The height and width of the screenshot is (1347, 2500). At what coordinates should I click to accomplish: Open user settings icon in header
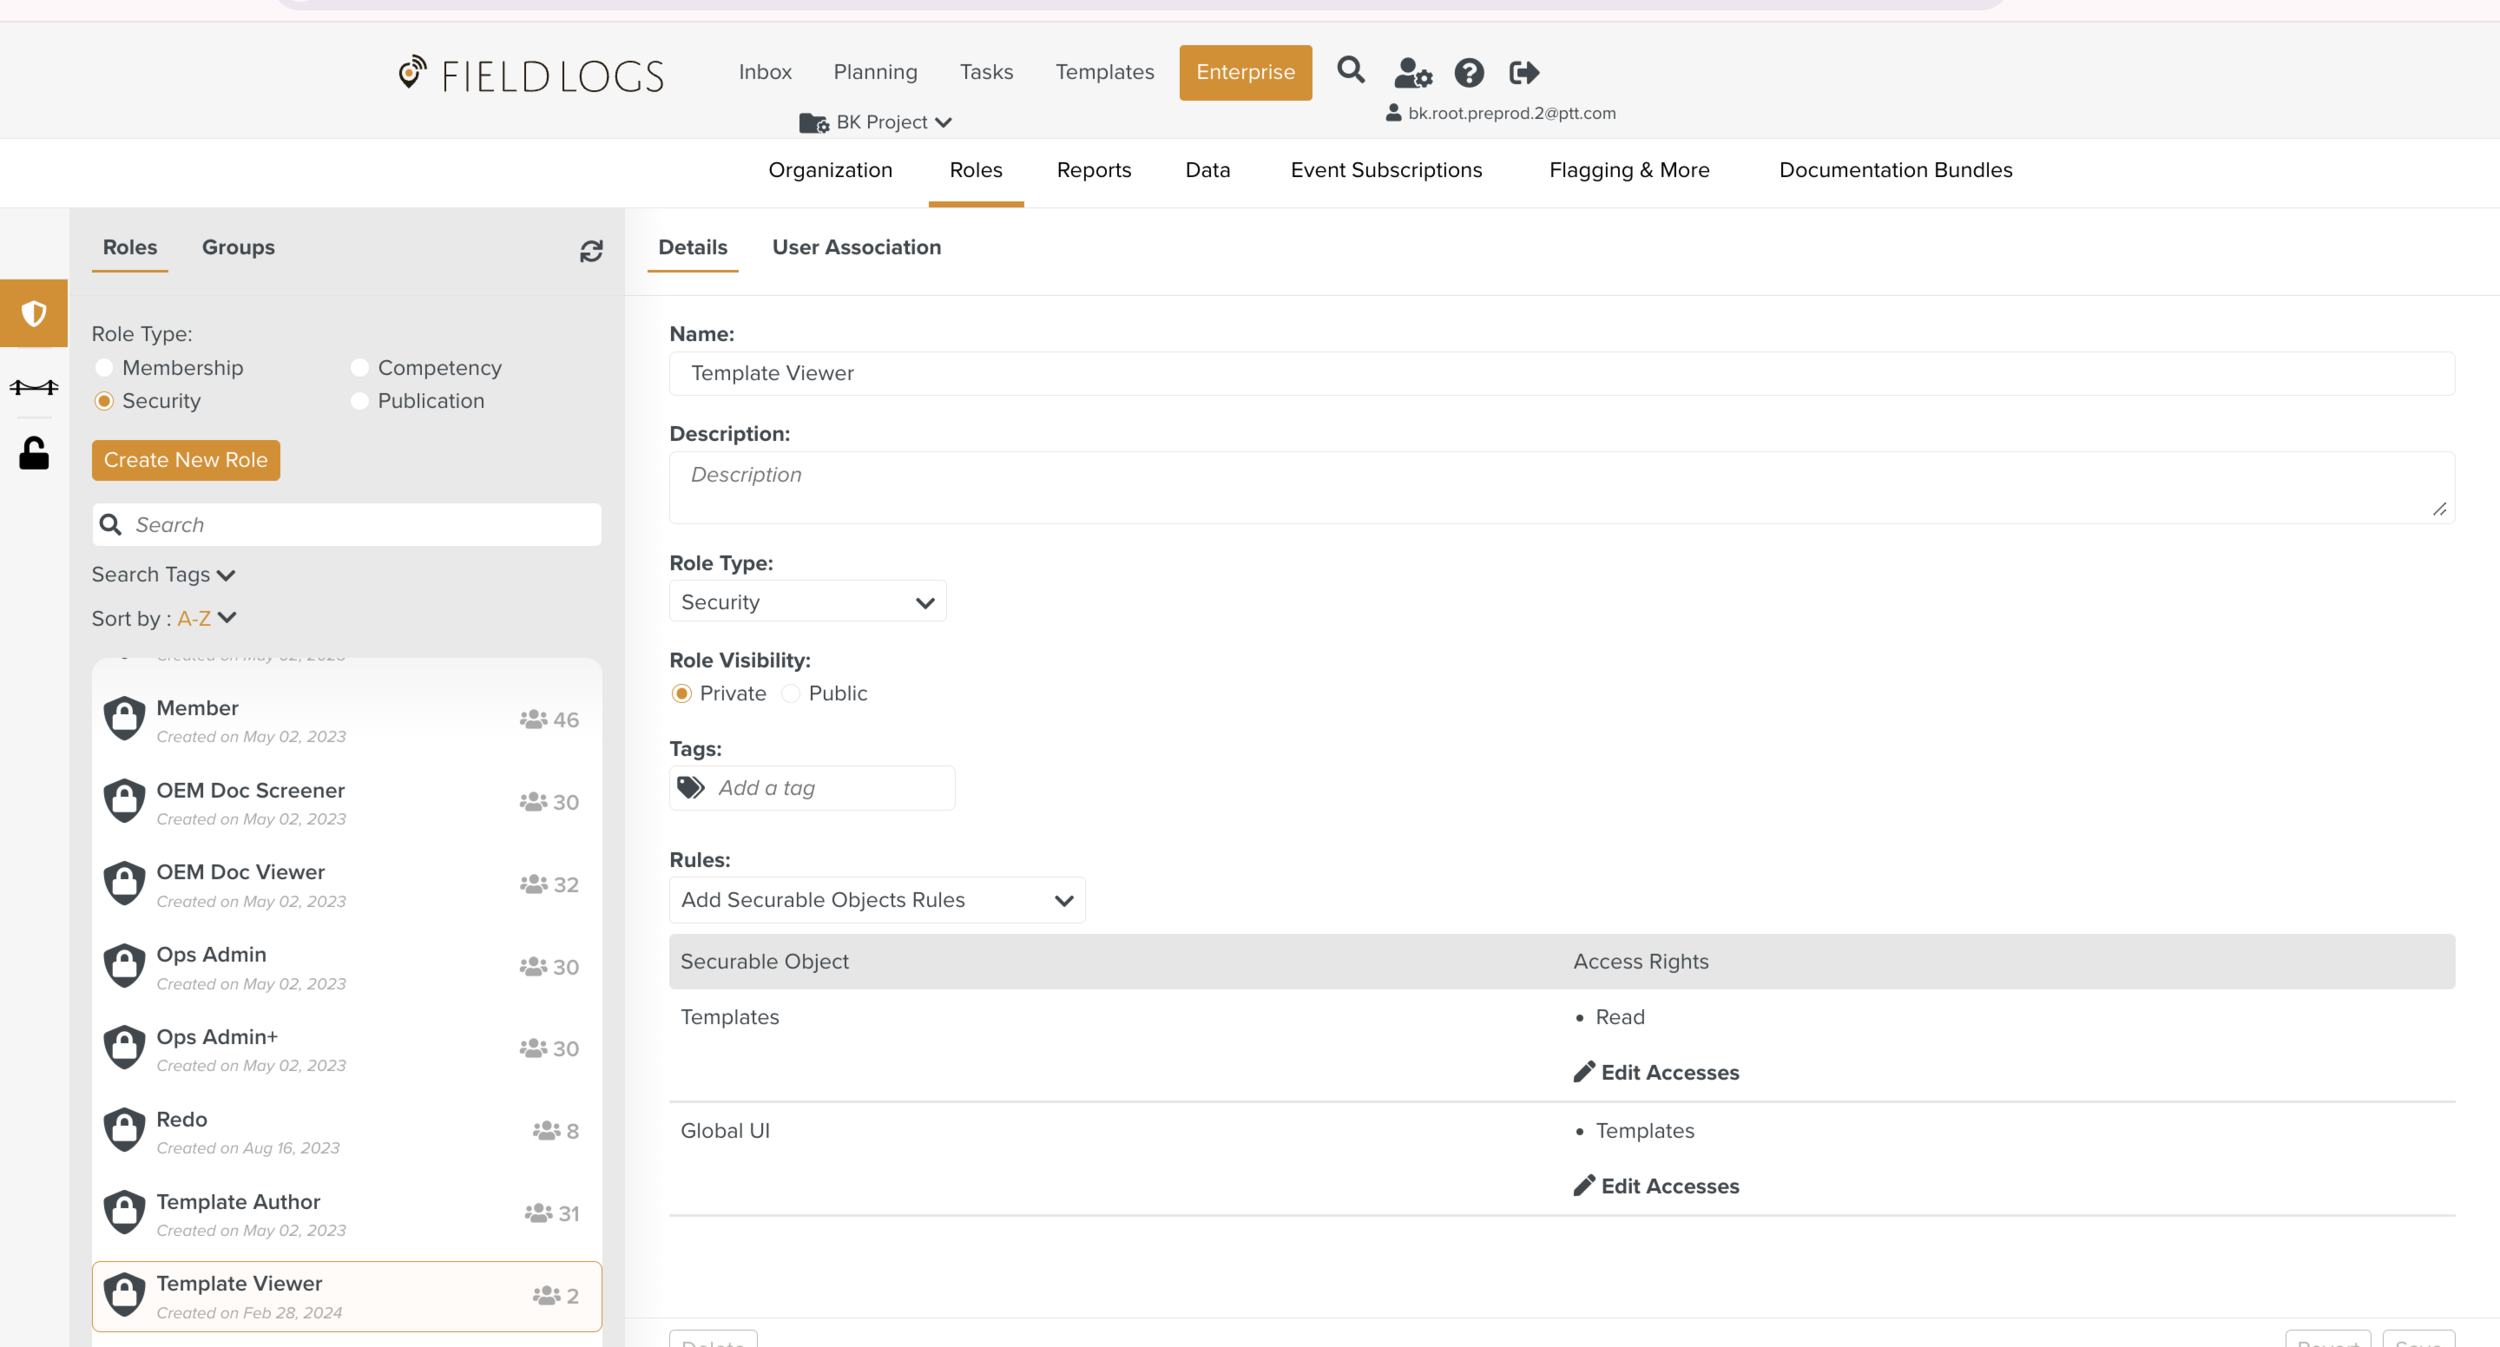pos(1412,73)
